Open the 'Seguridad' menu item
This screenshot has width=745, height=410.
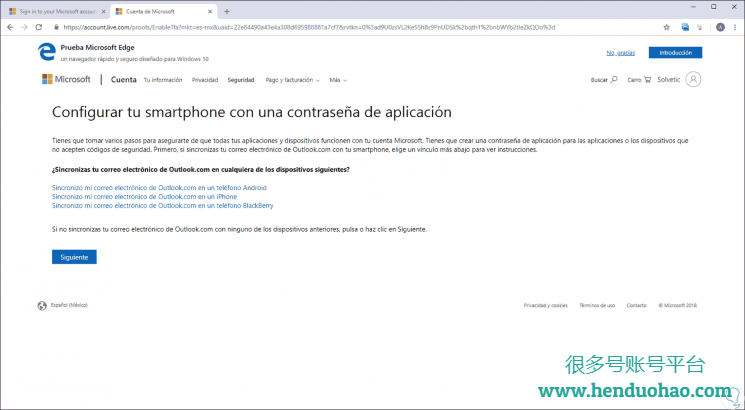coord(241,80)
